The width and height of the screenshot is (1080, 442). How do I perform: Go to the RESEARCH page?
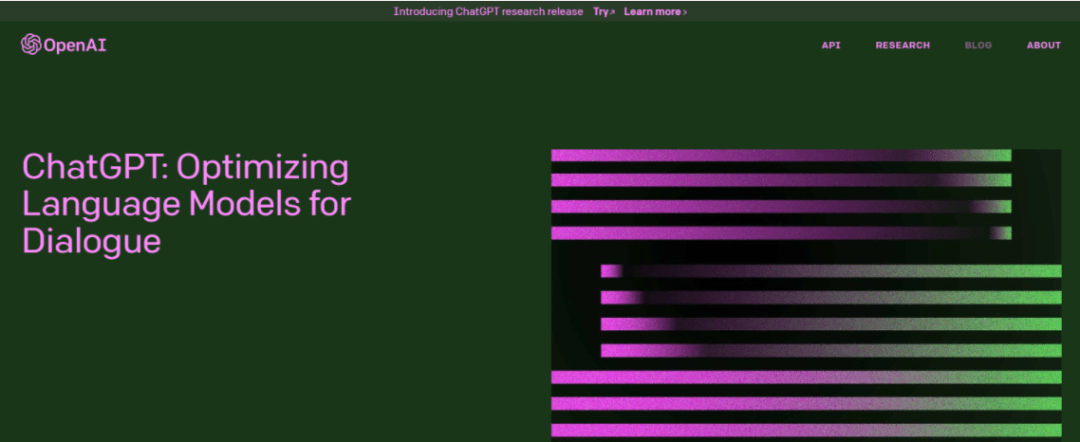coord(902,45)
